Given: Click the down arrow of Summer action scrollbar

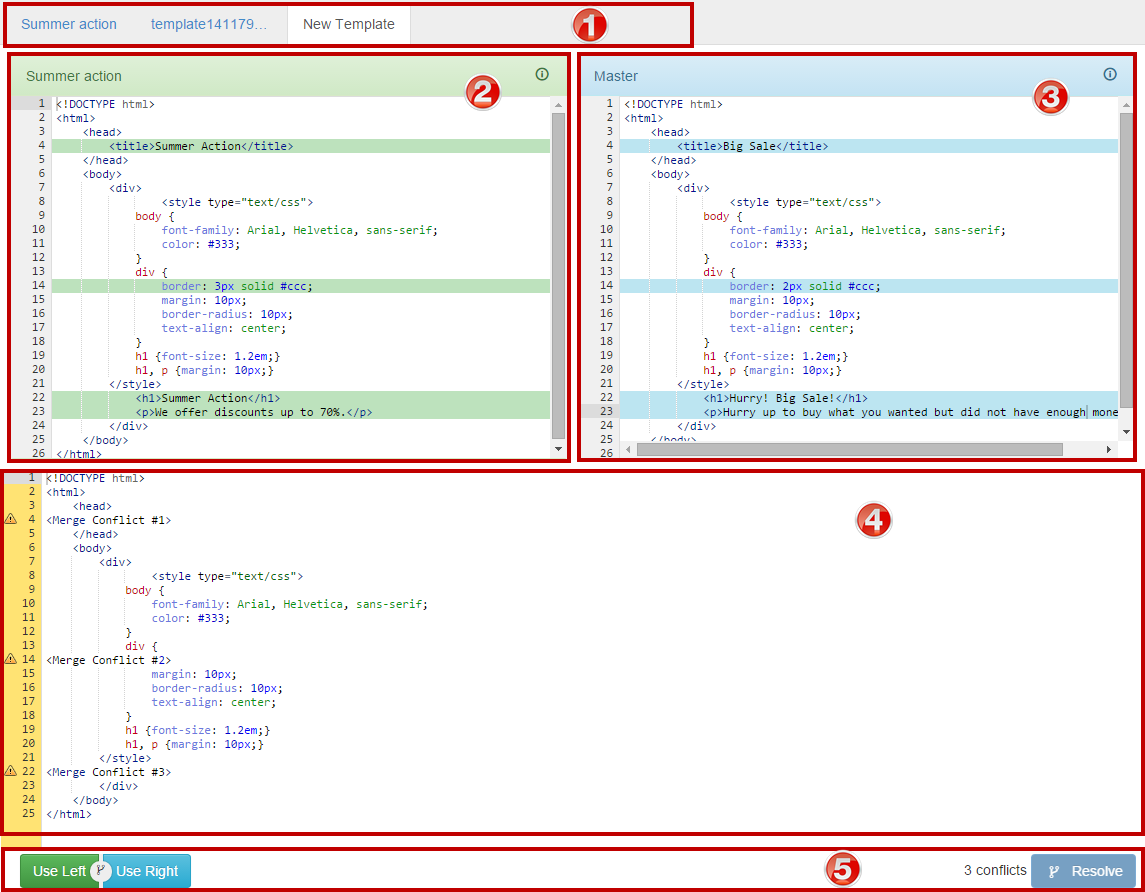Looking at the screenshot, I should (559, 449).
